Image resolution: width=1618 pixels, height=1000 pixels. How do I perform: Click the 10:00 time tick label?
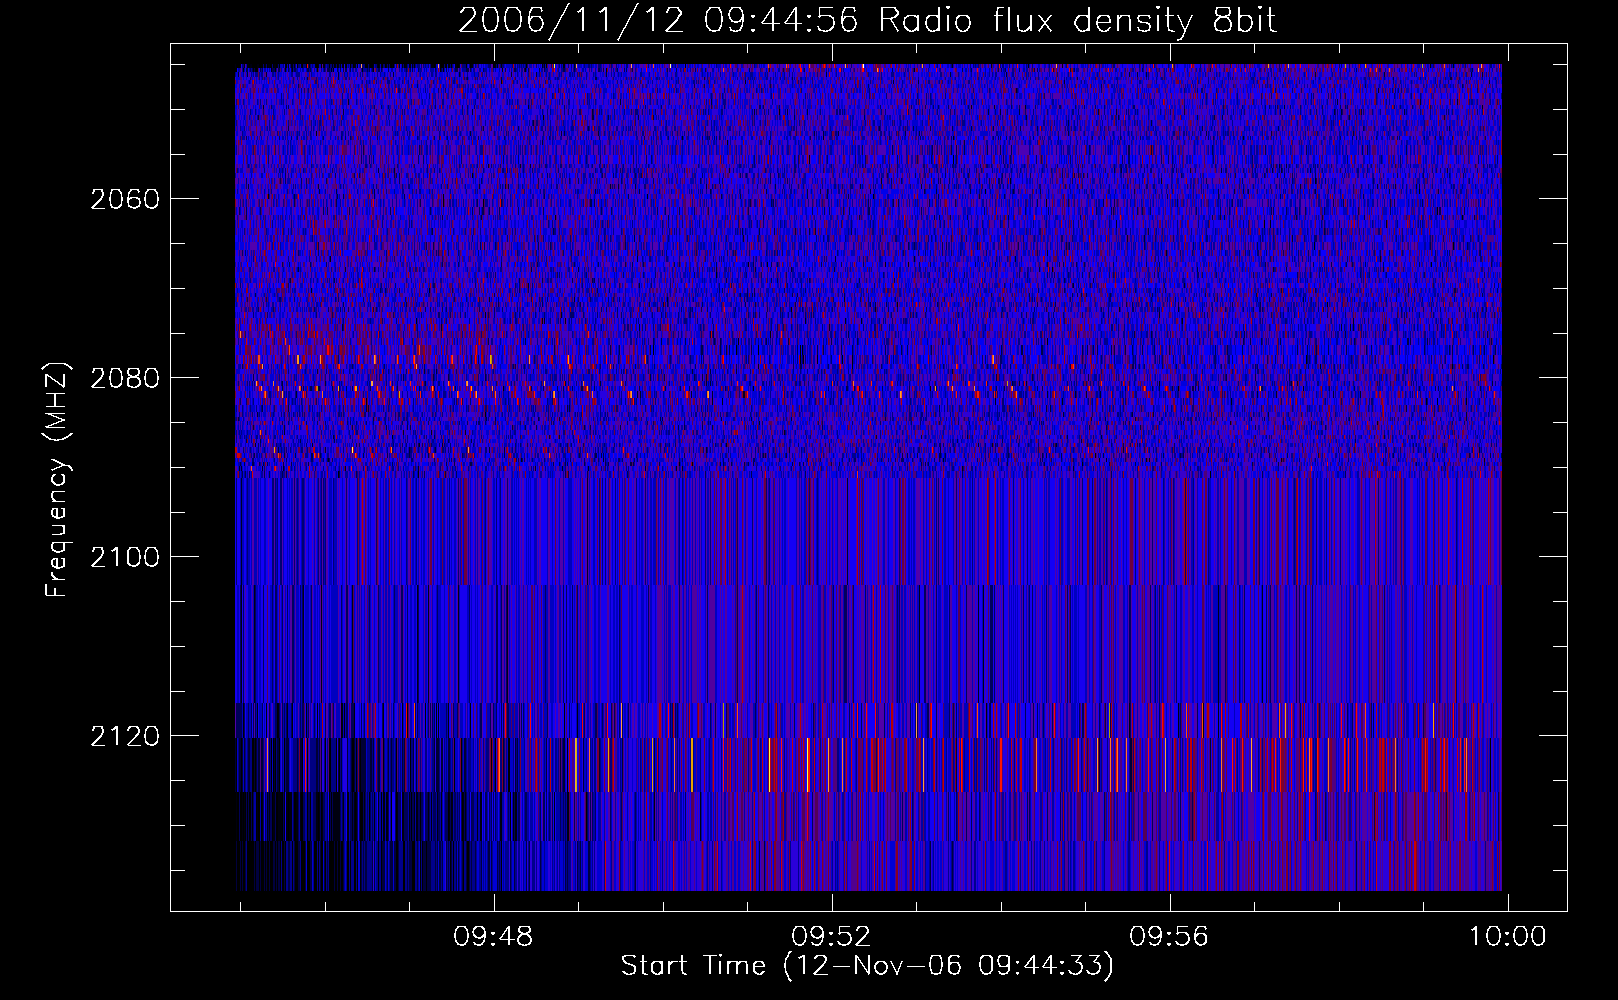(x=1507, y=937)
